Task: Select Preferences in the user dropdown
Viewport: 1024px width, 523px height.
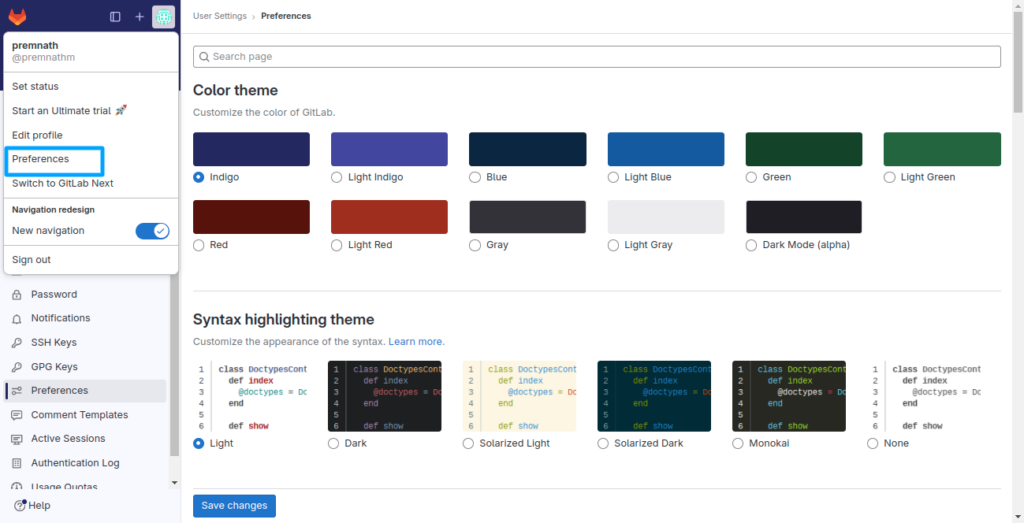Action: click(x=41, y=159)
